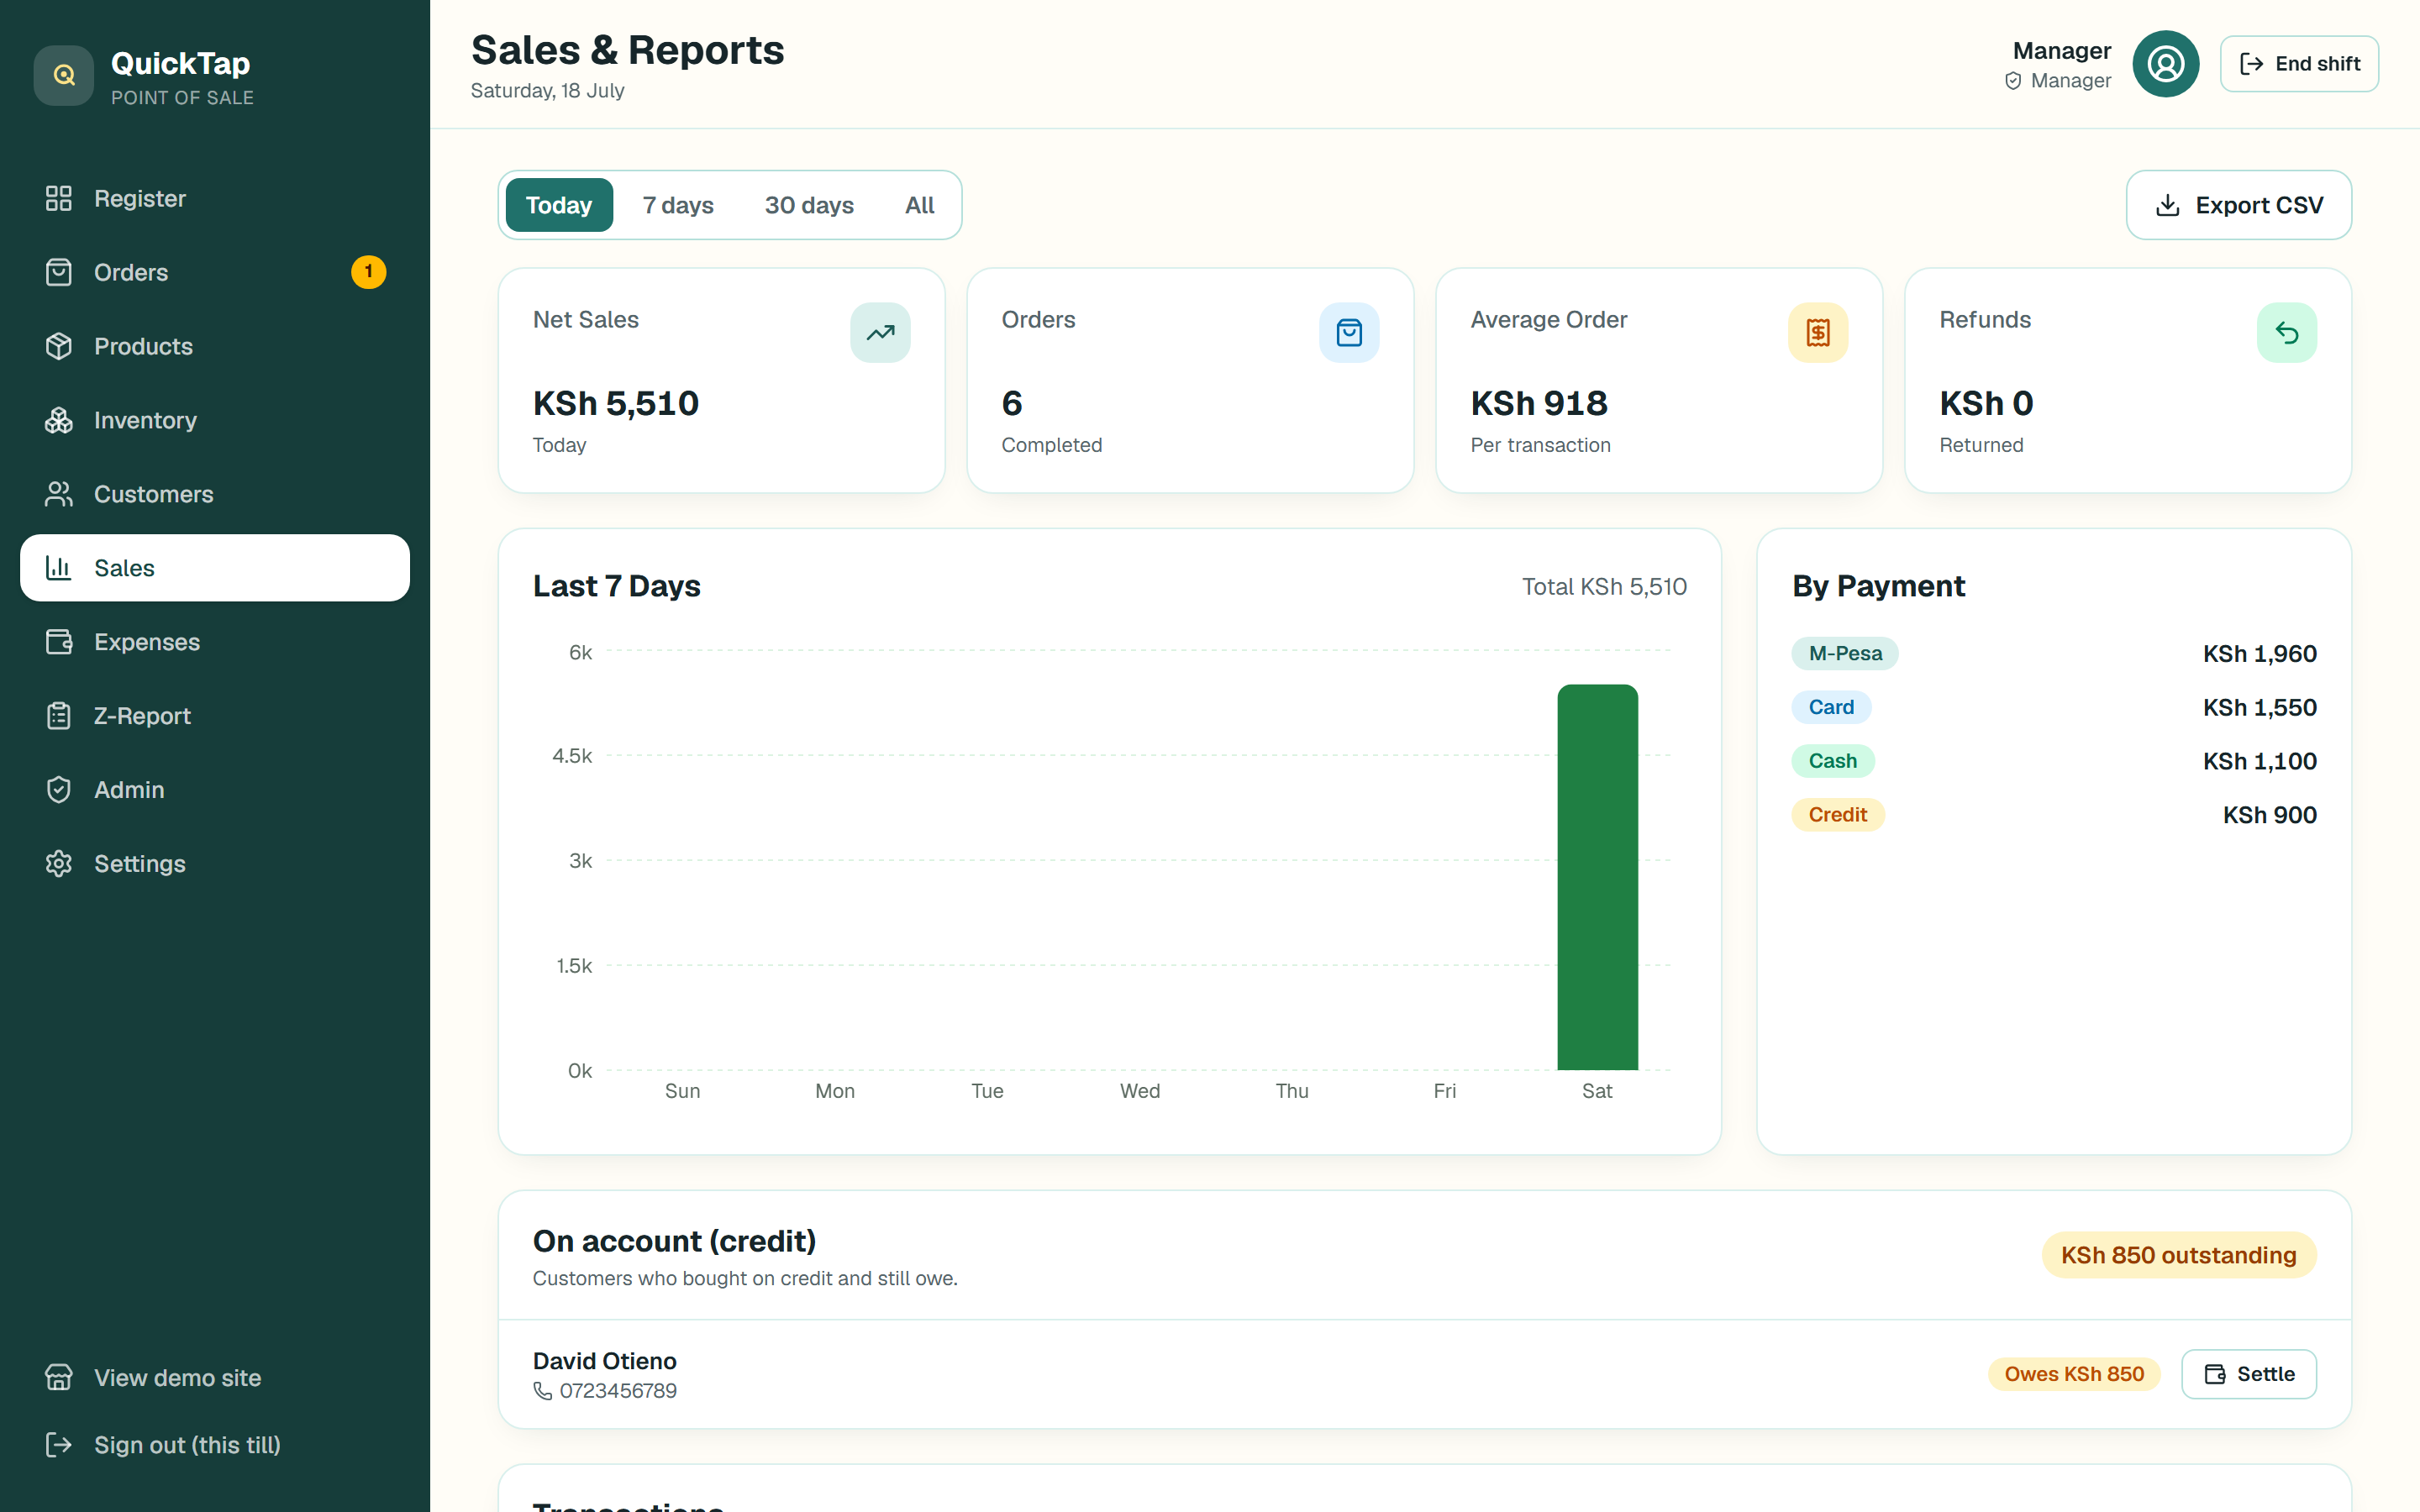Click the Average Order receipt icon
Viewport: 2420px width, 1512px height.
1818,333
